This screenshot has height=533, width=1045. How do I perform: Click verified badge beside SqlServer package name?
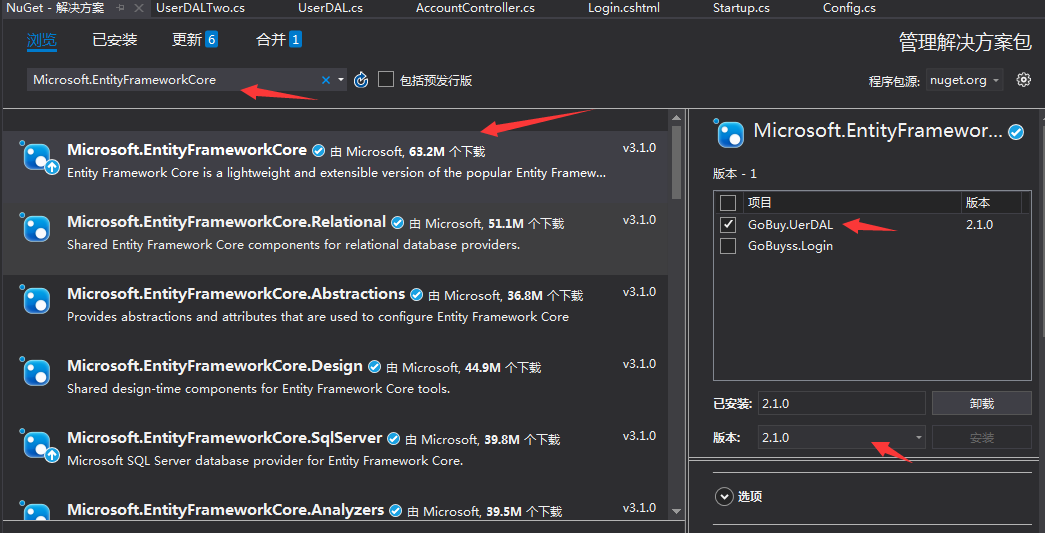click(394, 438)
